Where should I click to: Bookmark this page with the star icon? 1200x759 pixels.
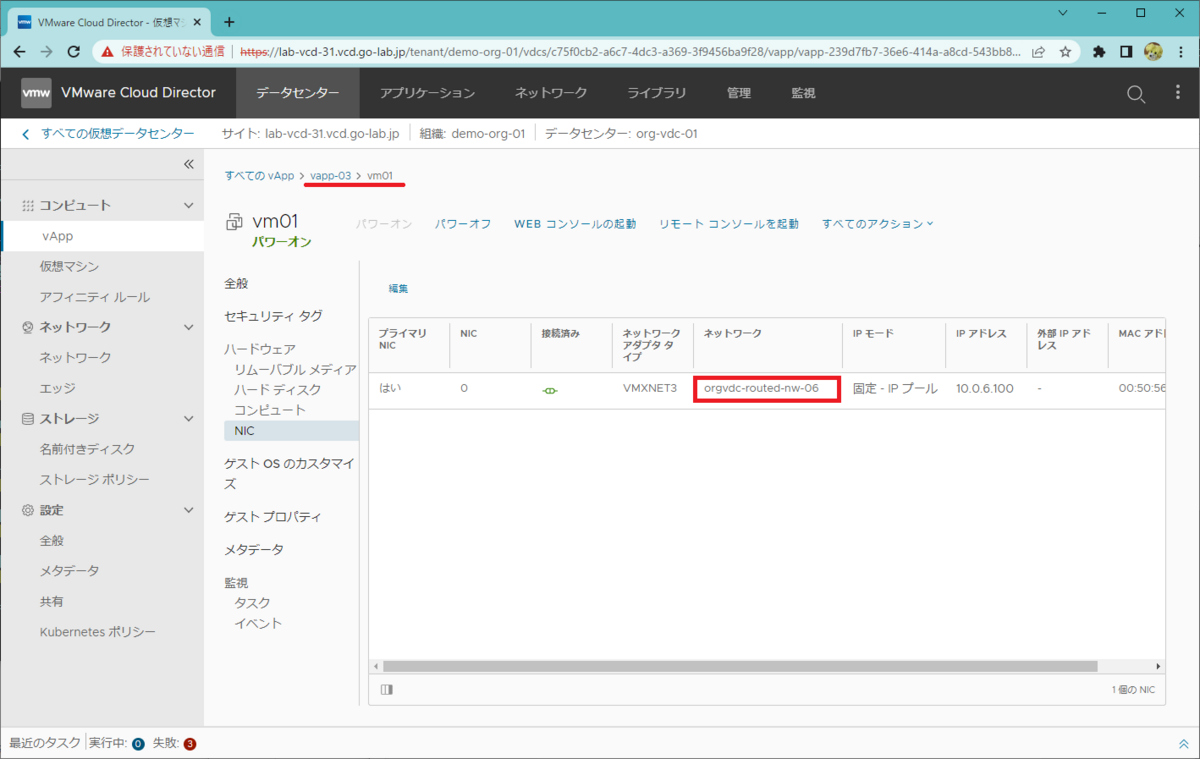[1066, 51]
